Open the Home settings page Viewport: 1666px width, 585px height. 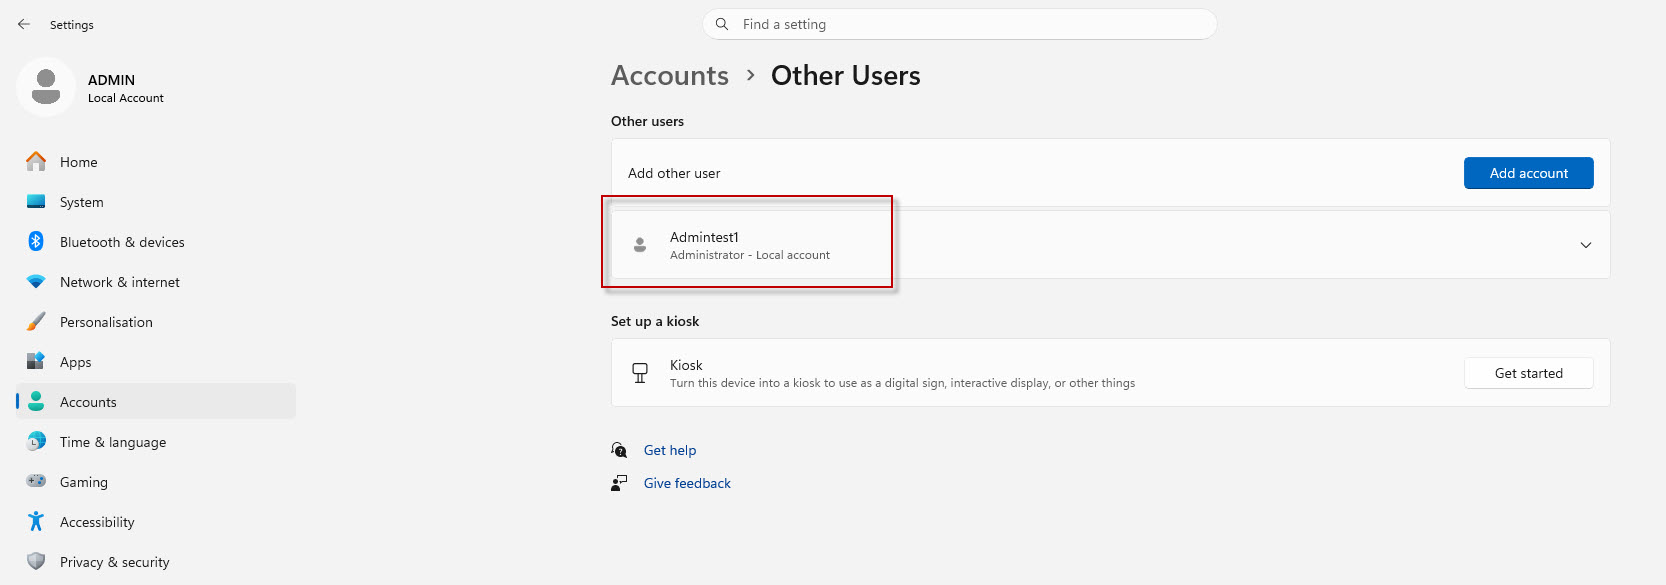click(156, 161)
